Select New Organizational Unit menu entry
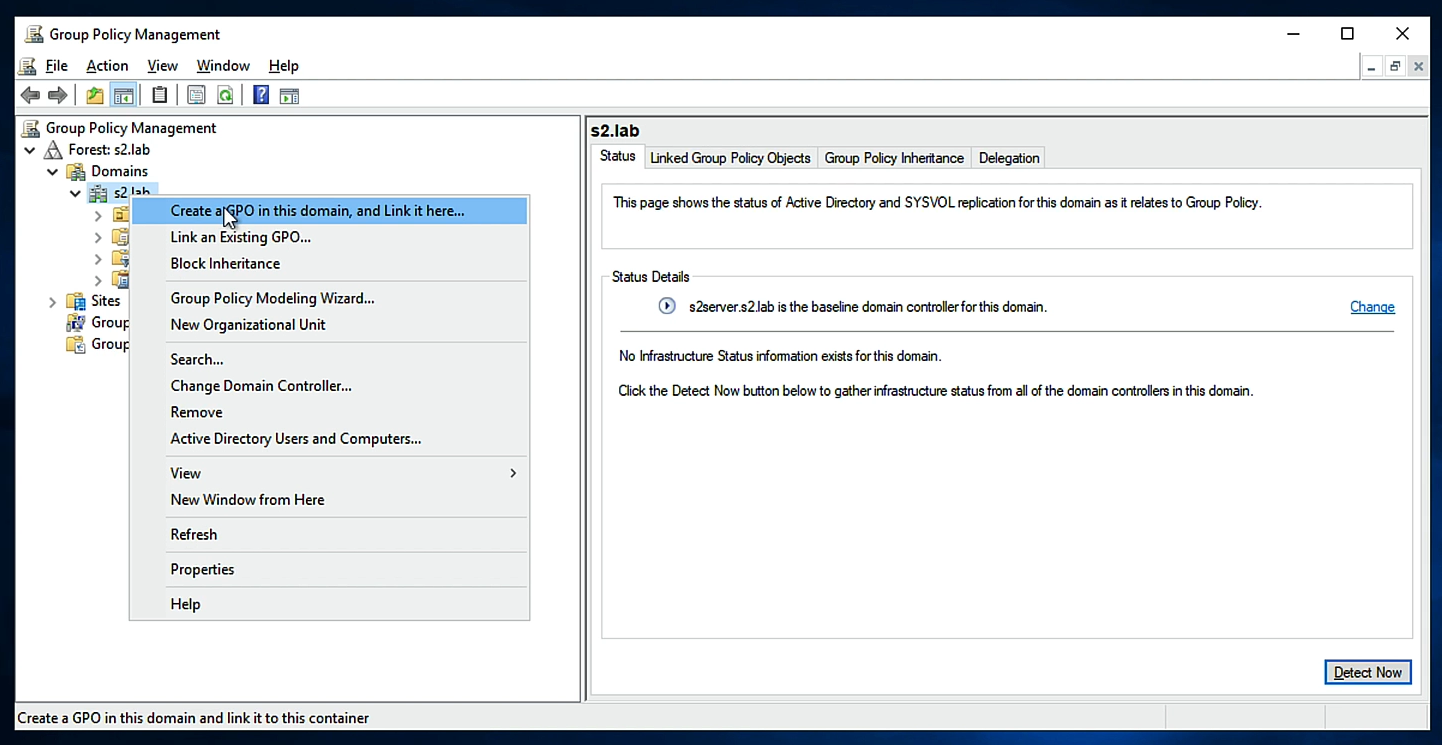 click(248, 325)
